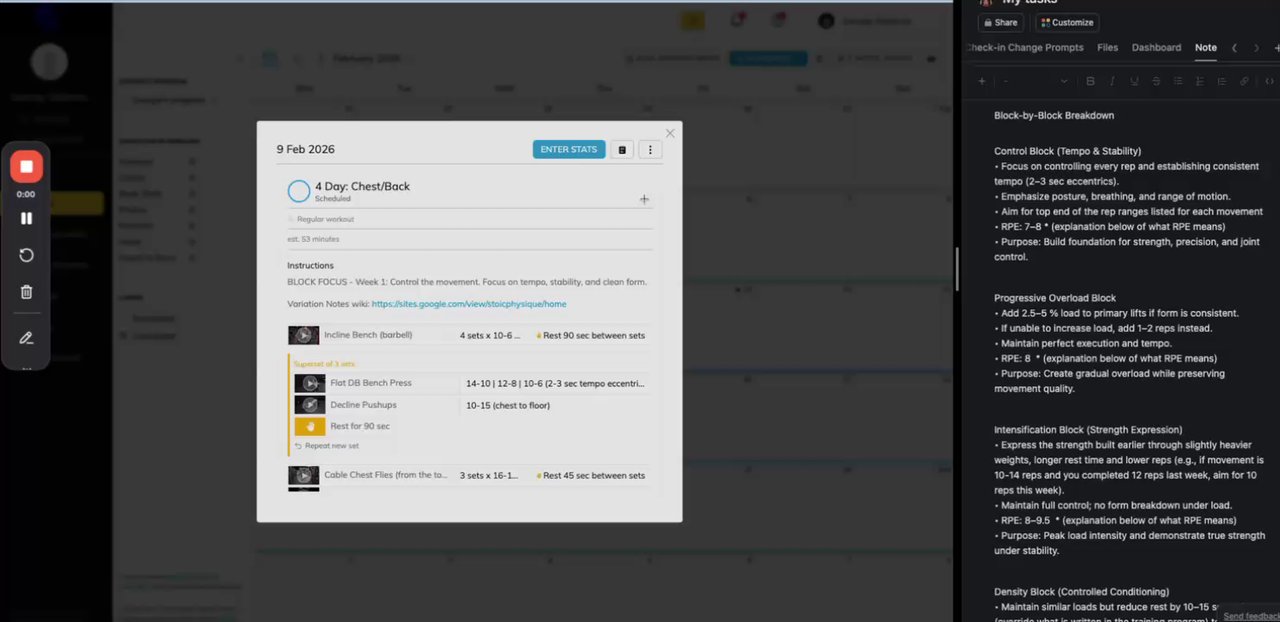
Task: Pause the recording in the recorder panel
Action: click(x=27, y=218)
